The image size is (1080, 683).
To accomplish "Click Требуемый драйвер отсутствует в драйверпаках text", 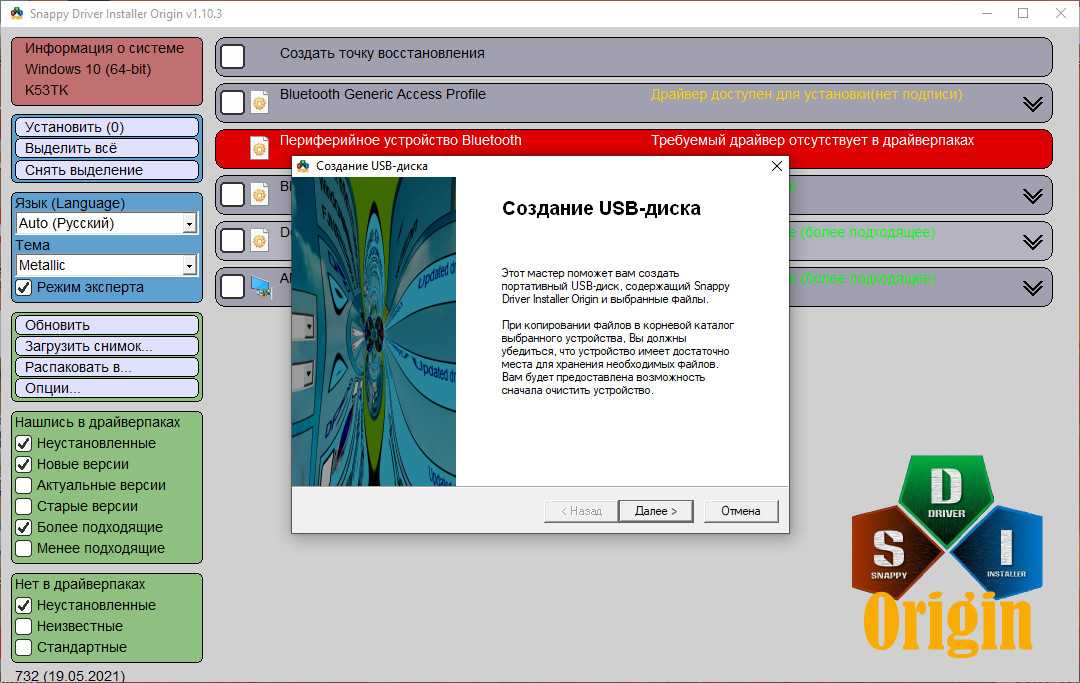I will point(812,140).
